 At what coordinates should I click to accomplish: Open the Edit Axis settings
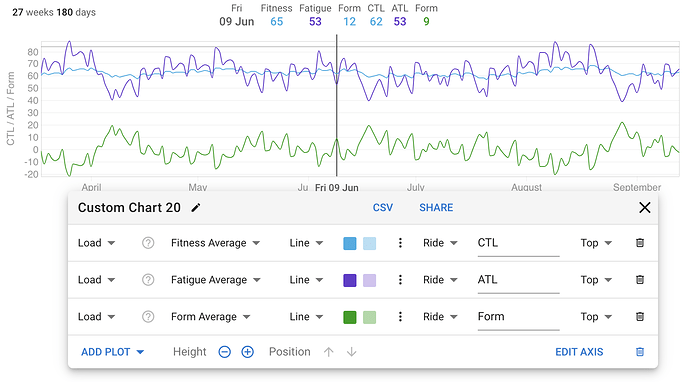(579, 352)
